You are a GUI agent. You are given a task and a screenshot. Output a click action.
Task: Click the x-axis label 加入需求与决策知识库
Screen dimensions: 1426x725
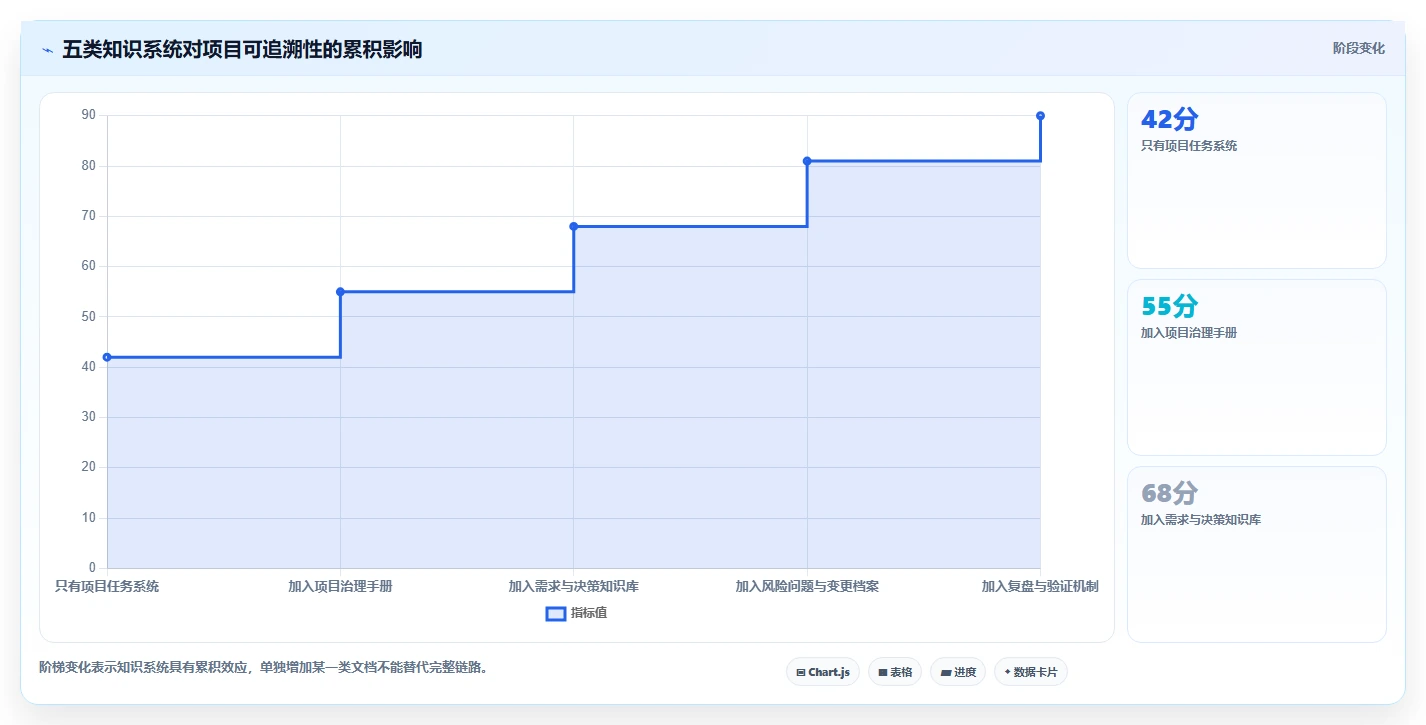coord(574,586)
